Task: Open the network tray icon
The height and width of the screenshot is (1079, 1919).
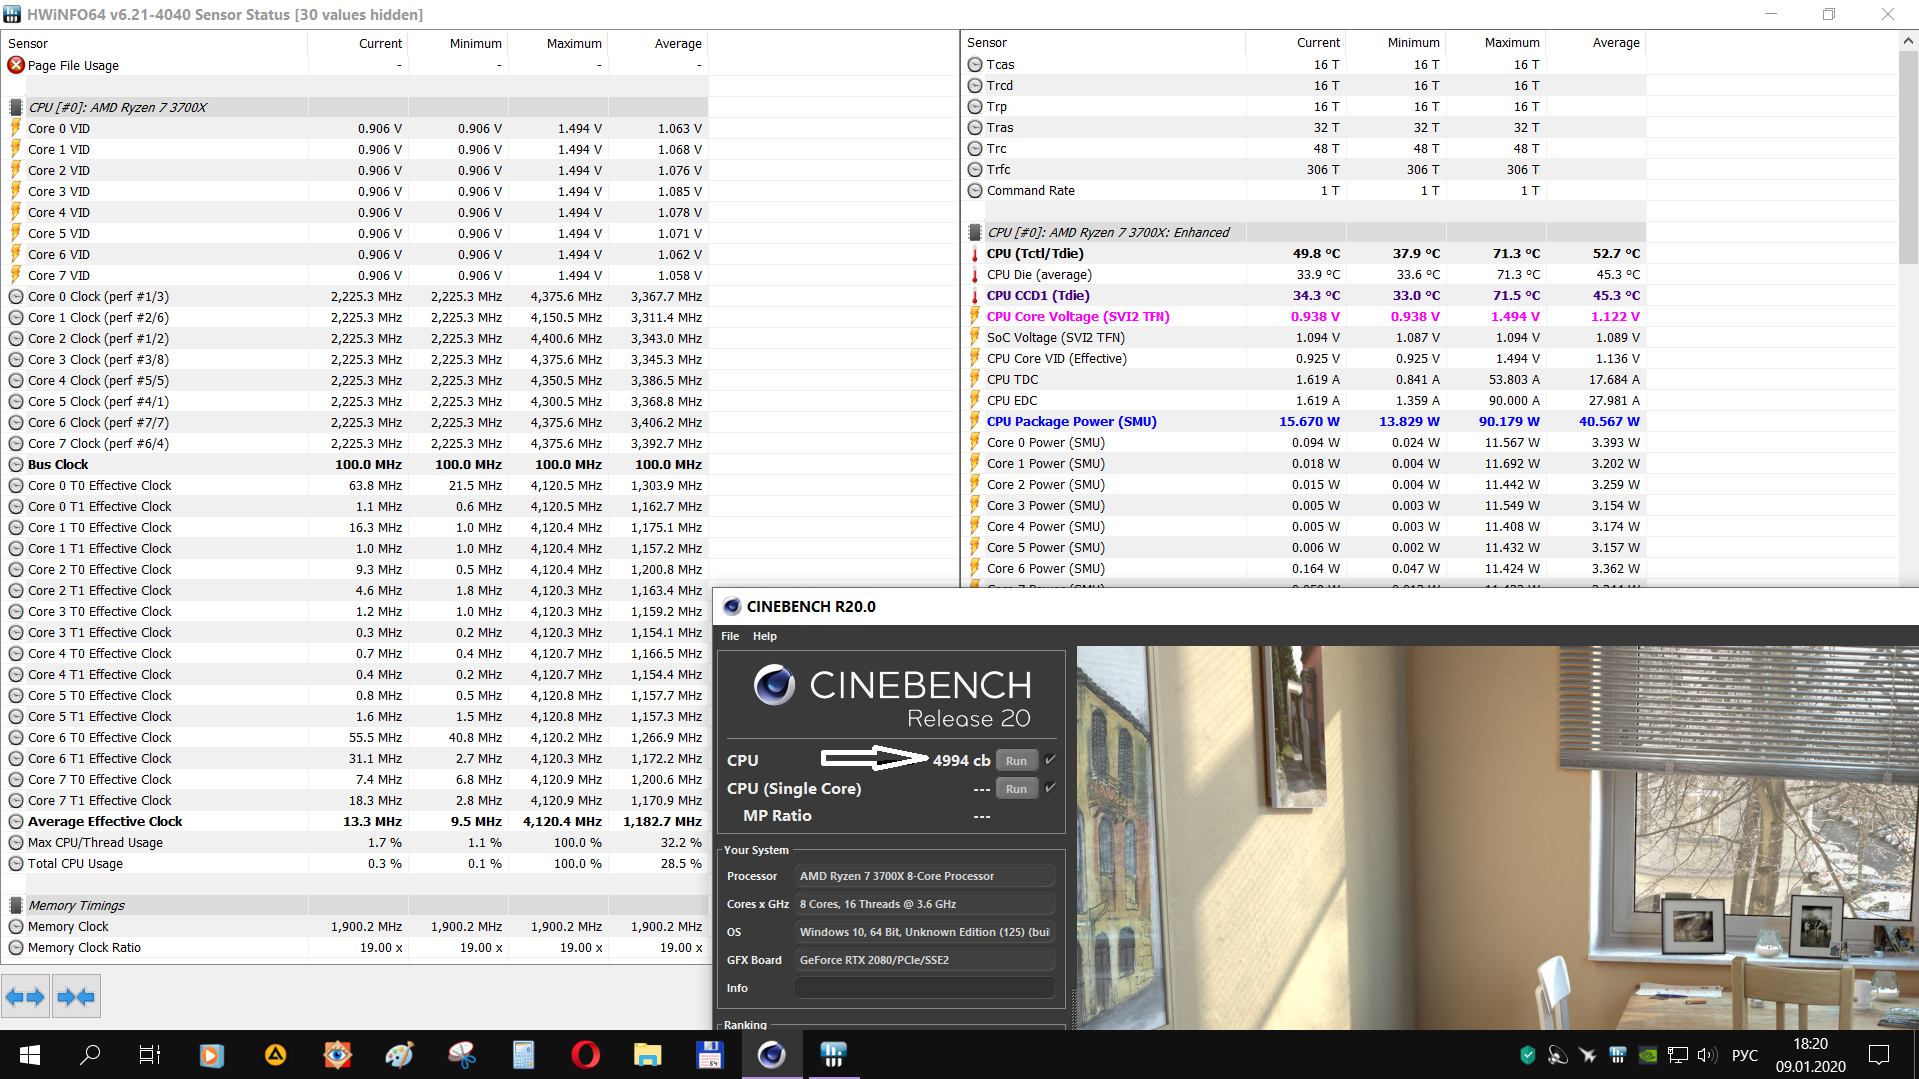Action: tap(1678, 1055)
